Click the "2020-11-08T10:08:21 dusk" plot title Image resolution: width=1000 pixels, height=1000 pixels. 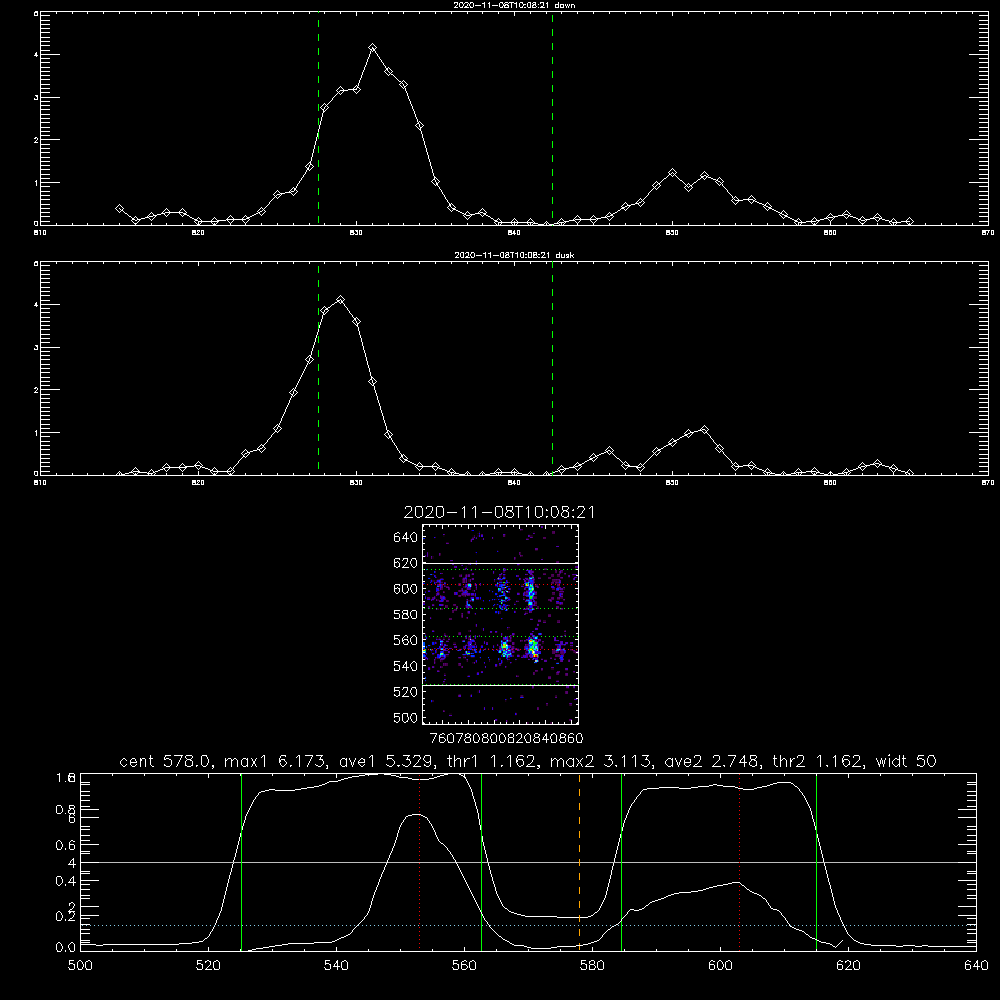[514, 255]
